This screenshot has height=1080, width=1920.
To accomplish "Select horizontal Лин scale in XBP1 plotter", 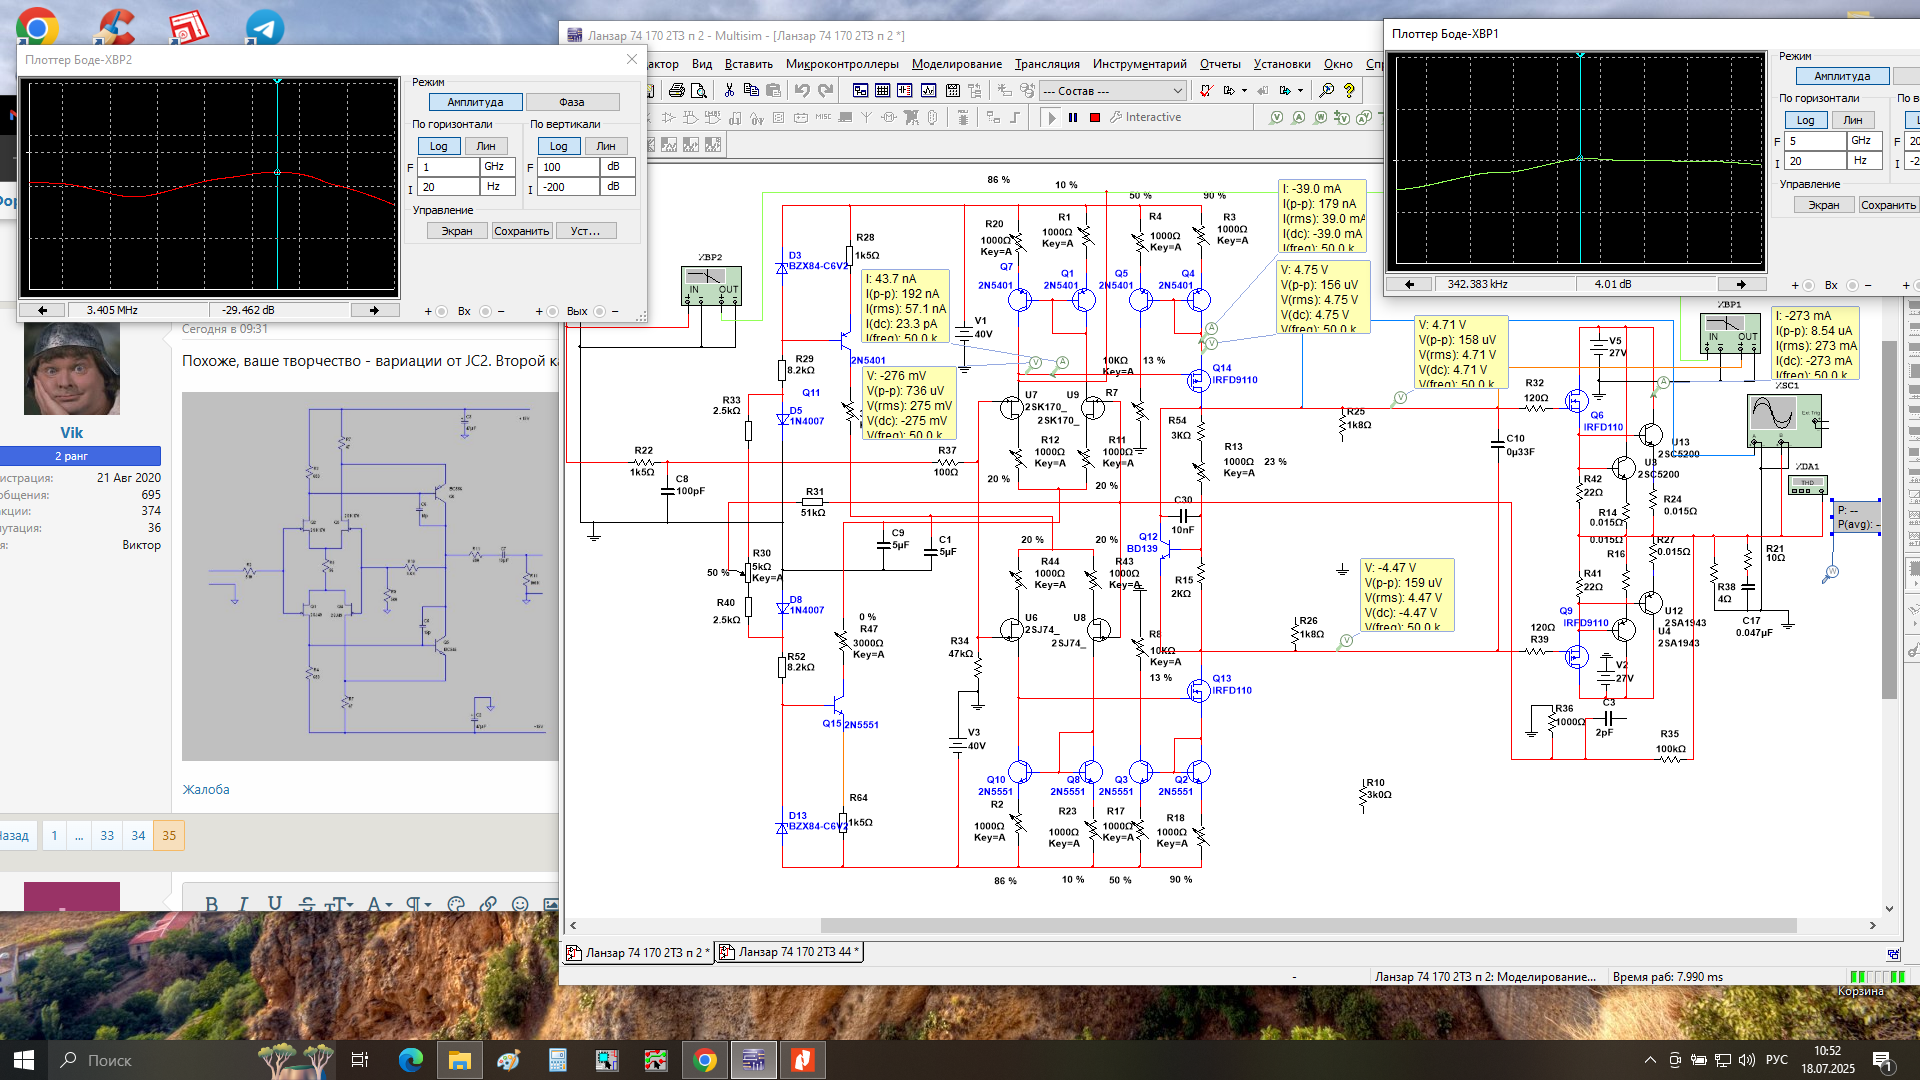I will click(x=1853, y=120).
